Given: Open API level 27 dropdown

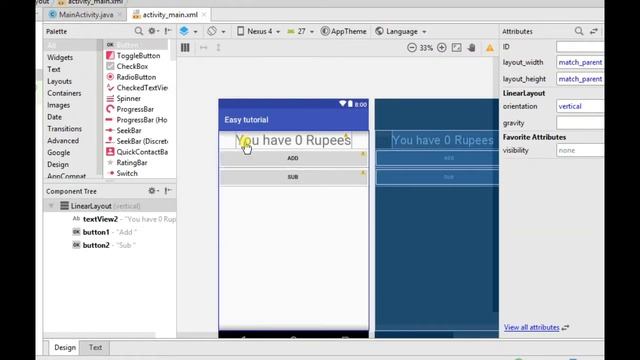Looking at the screenshot, I should tap(301, 31).
